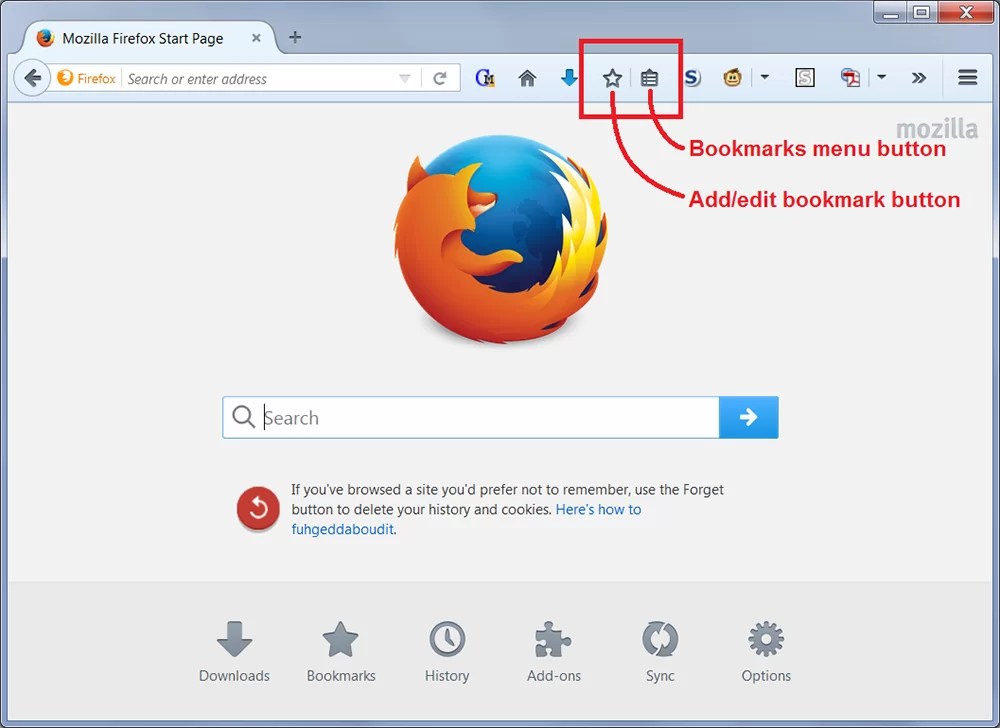Image resolution: width=1000 pixels, height=728 pixels.
Task: Click the magnifier icon in search box
Action: click(x=243, y=417)
